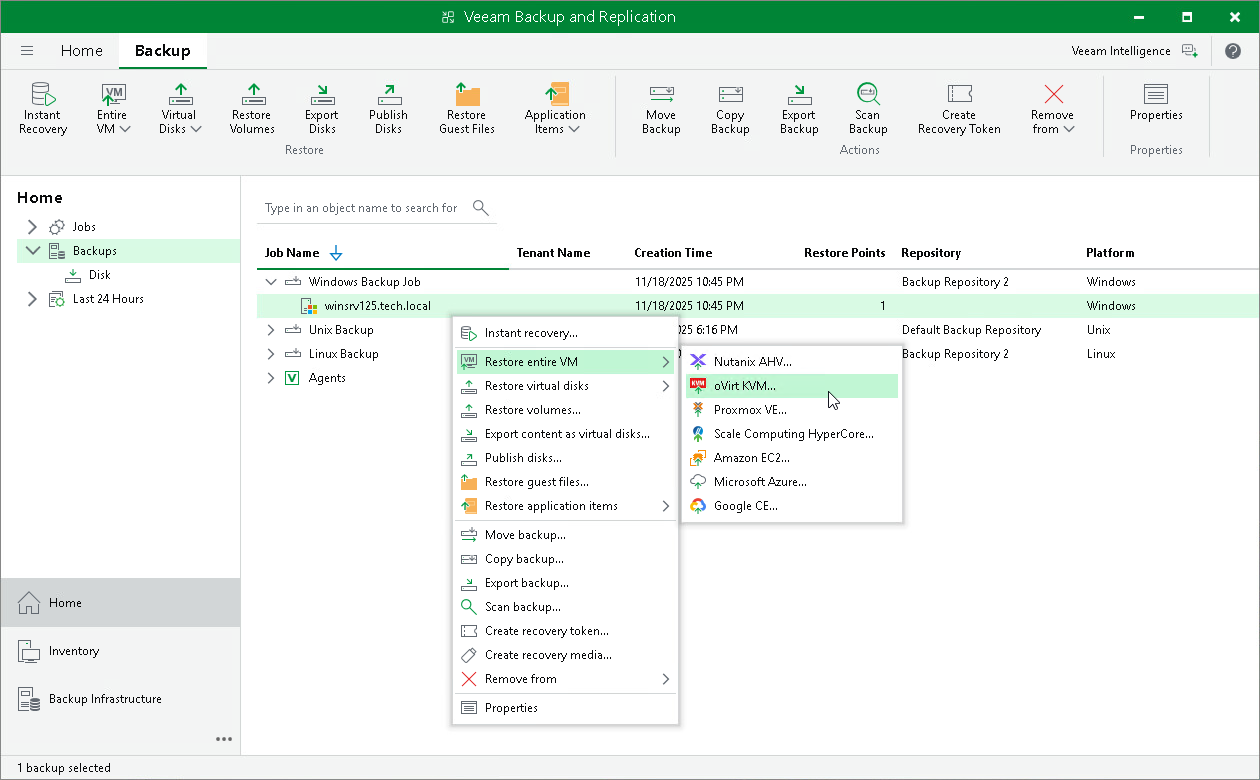Switch to the Home ribbon tab
1260x780 pixels.
pos(81,50)
